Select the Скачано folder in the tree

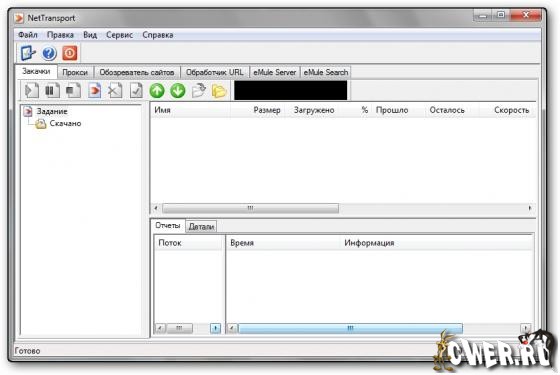(65, 124)
